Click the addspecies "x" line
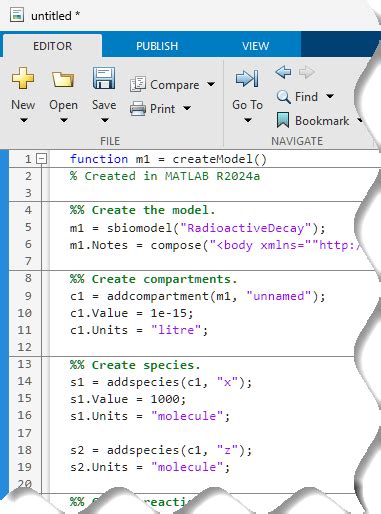The height and width of the screenshot is (514, 381). tap(161, 382)
